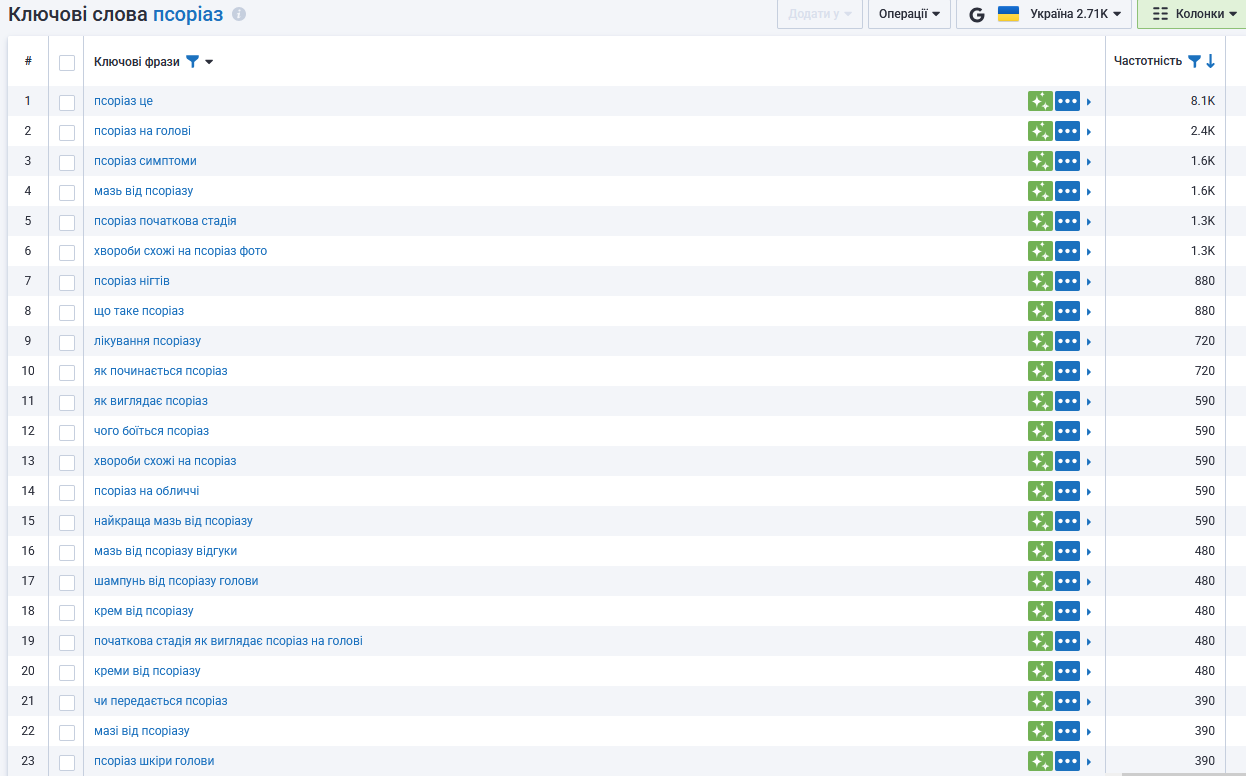Click green sparkle icon for мазі від псоріазу

click(1040, 731)
